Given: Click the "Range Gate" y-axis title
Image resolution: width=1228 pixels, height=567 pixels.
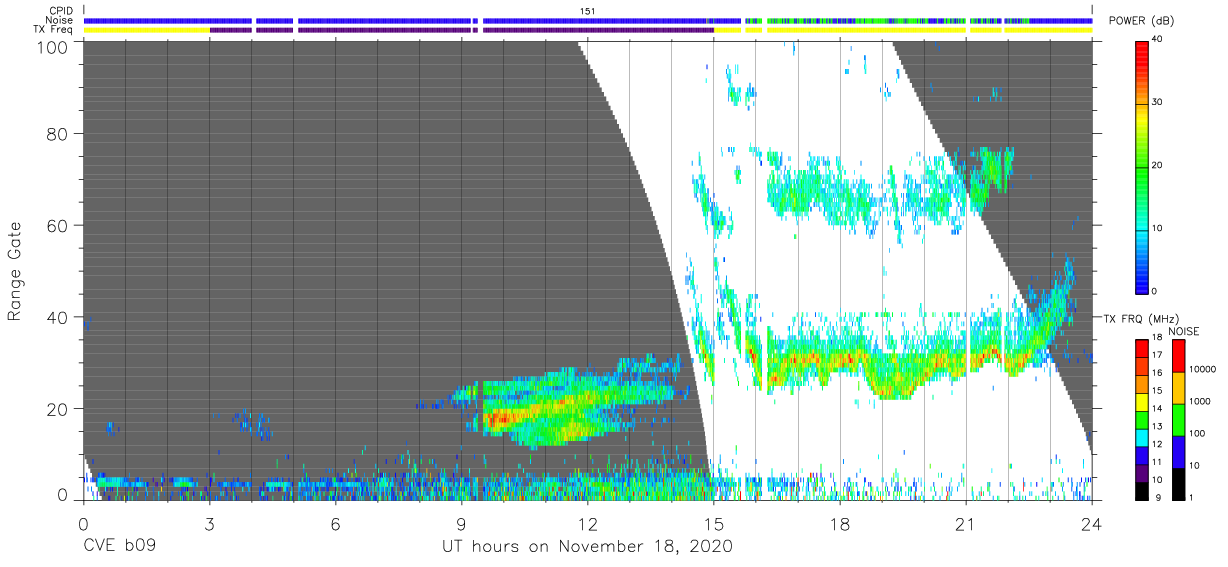Looking at the screenshot, I should (x=17, y=271).
